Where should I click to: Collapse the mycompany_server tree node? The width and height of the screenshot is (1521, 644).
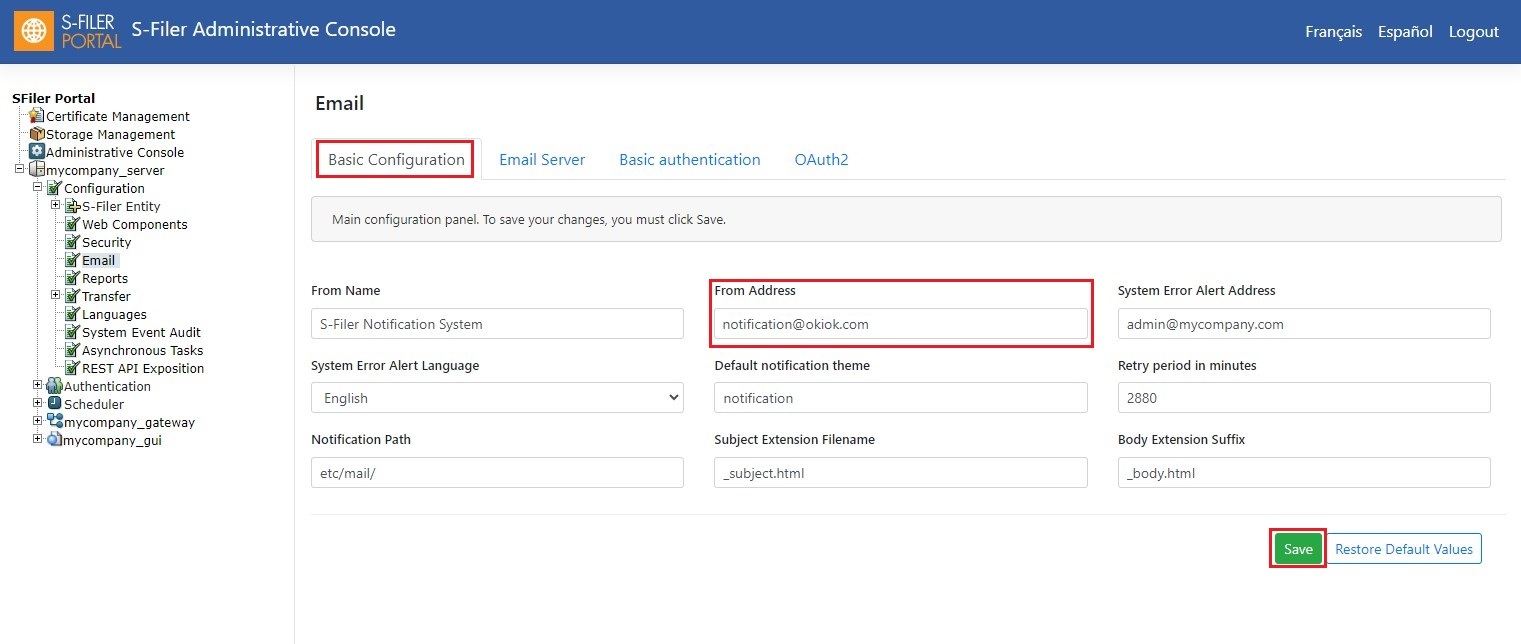pos(19,170)
